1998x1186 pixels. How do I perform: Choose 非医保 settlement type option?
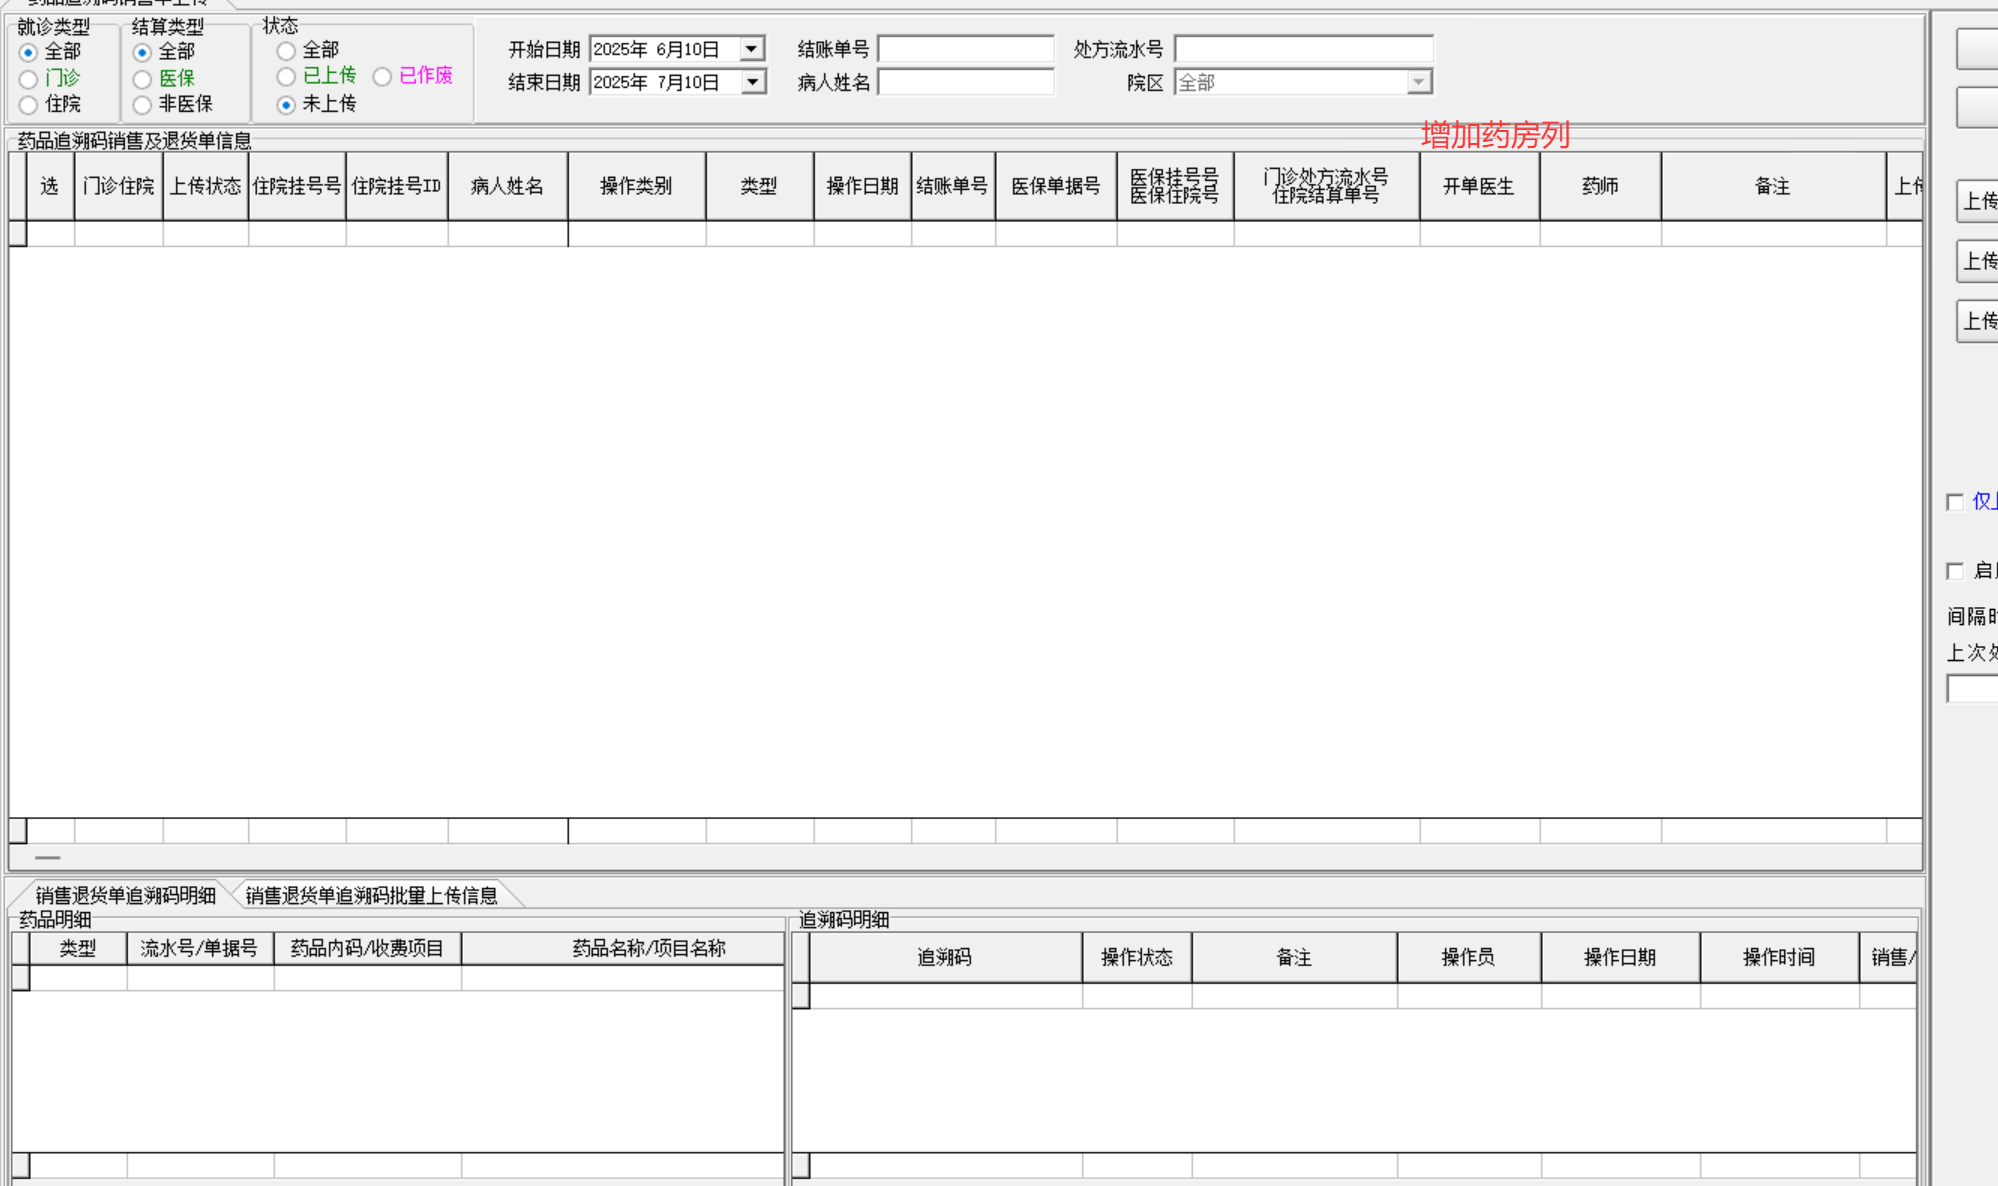tap(143, 105)
